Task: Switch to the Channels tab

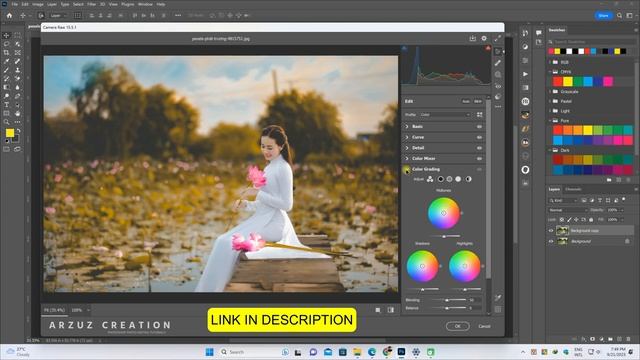Action: point(573,189)
